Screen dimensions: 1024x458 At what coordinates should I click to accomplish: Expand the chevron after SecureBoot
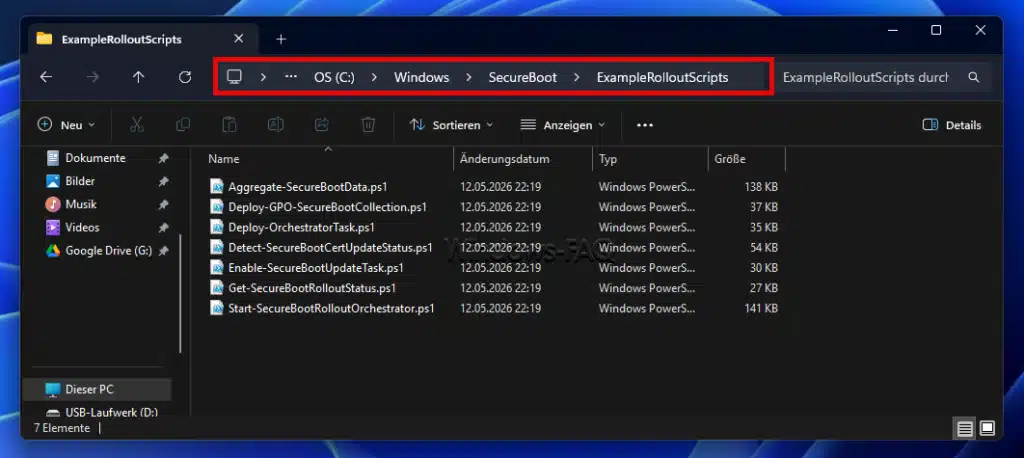[x=577, y=77]
